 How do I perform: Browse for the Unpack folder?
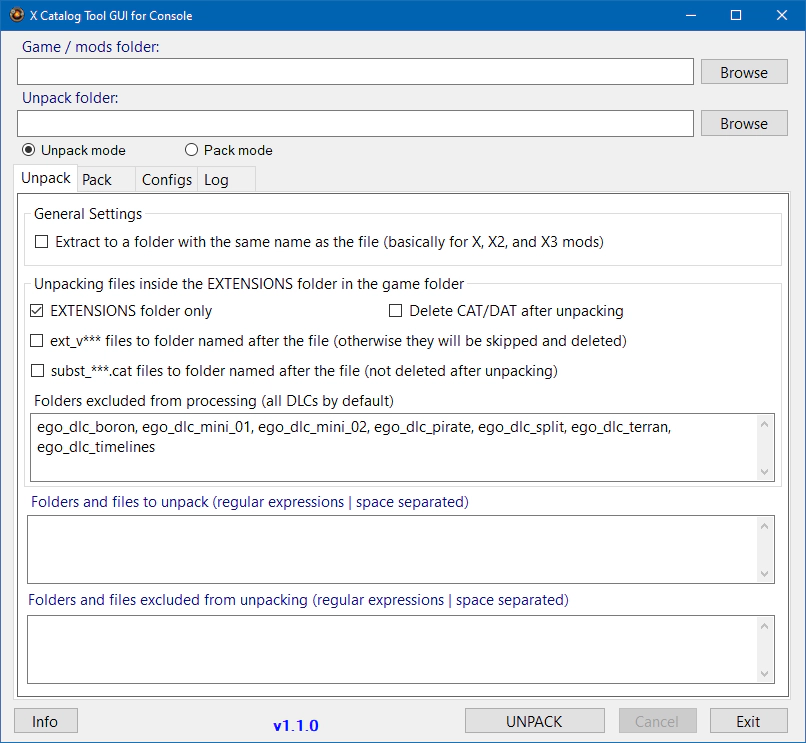[x=743, y=123]
